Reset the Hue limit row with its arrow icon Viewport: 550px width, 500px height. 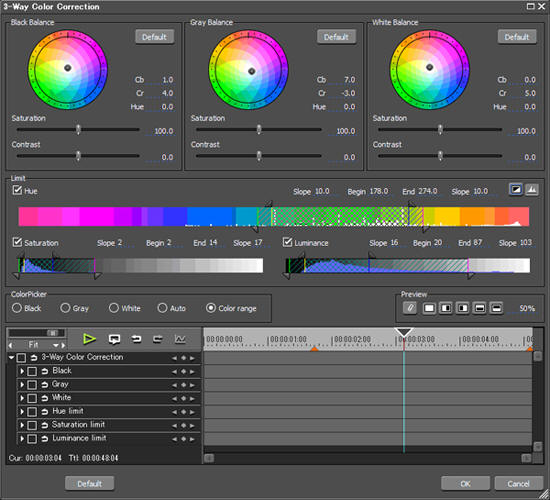coord(45,412)
